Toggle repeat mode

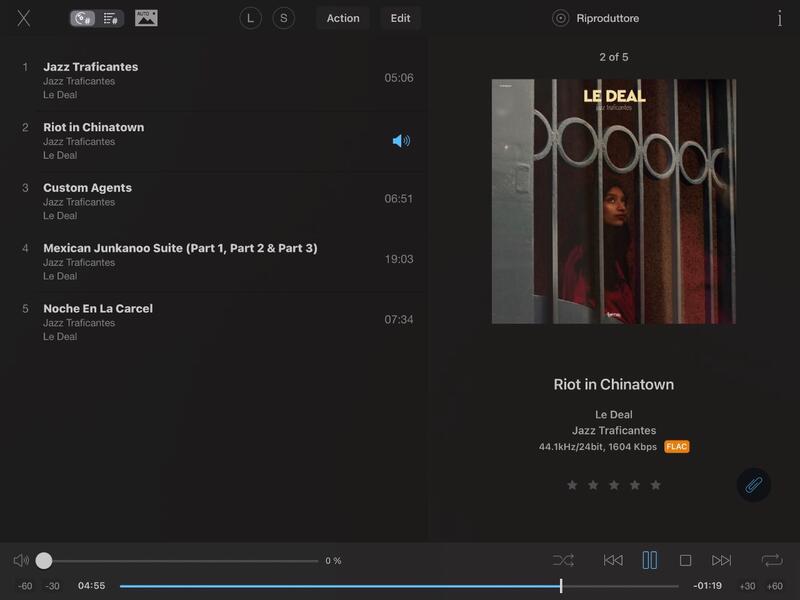(771, 561)
